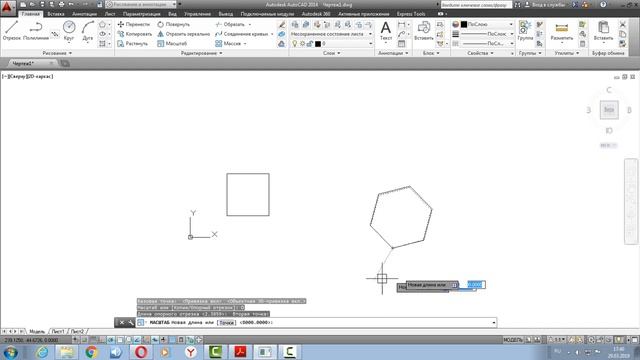The image size is (640, 360).
Task: Click the wrench icon on command line
Action: pos(131,322)
